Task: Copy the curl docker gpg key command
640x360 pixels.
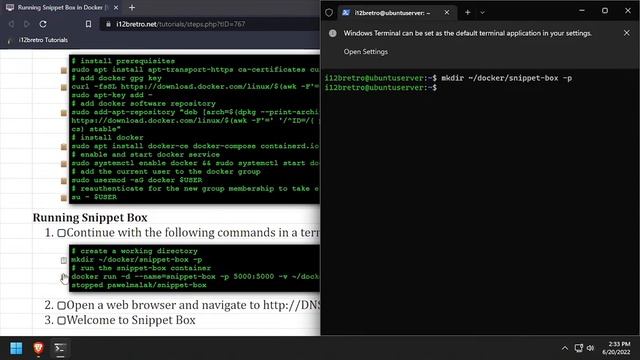Action: (x=64, y=87)
